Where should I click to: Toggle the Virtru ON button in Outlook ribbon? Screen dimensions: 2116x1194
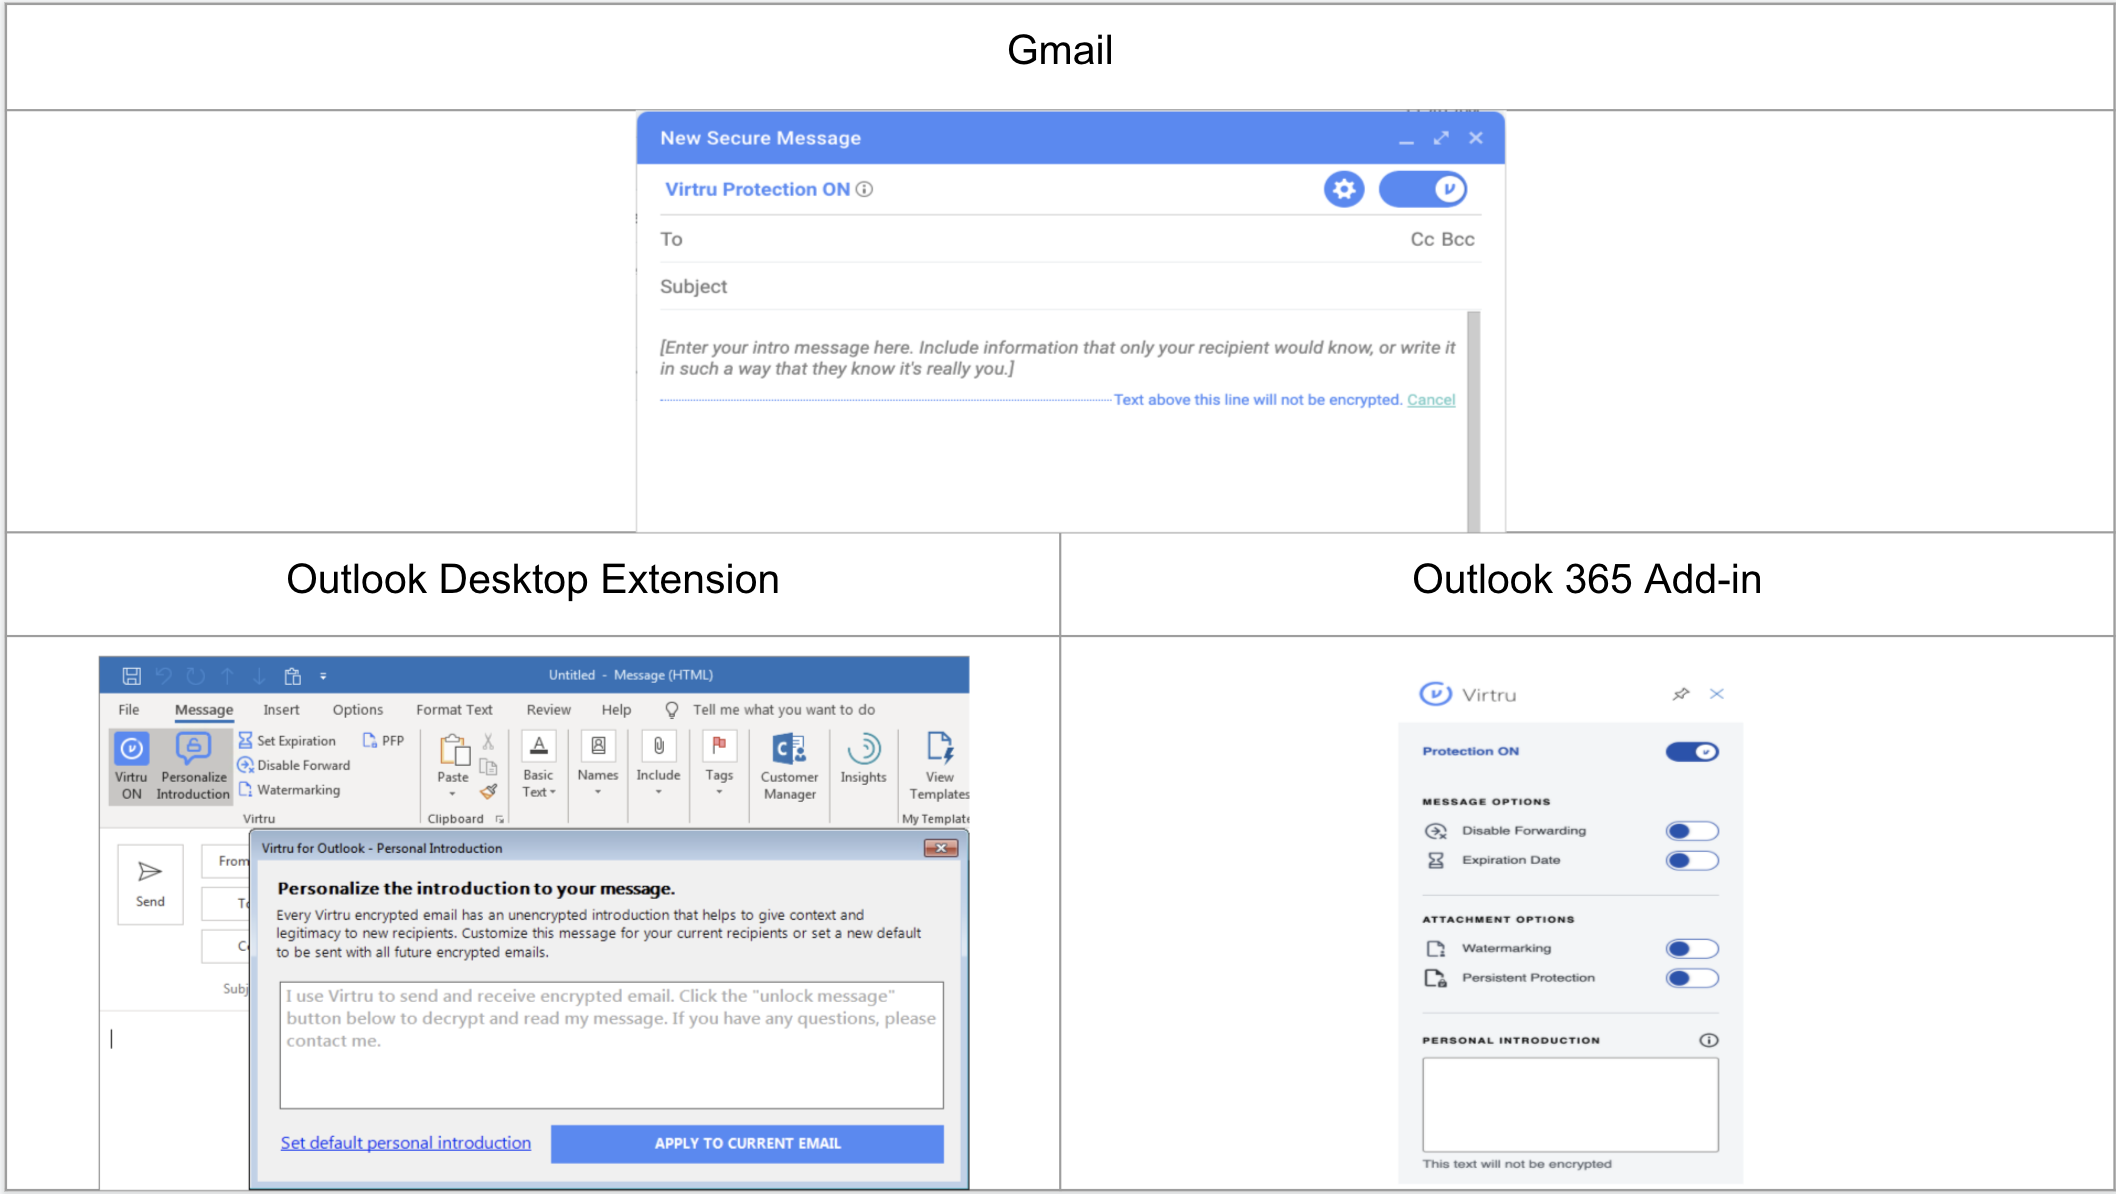131,767
